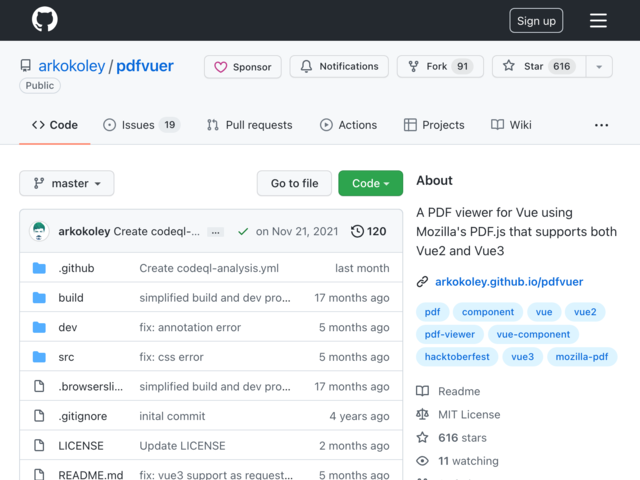Click the repository icon beside arkokoley
Screen dimensions: 640x480
[x=26, y=66]
